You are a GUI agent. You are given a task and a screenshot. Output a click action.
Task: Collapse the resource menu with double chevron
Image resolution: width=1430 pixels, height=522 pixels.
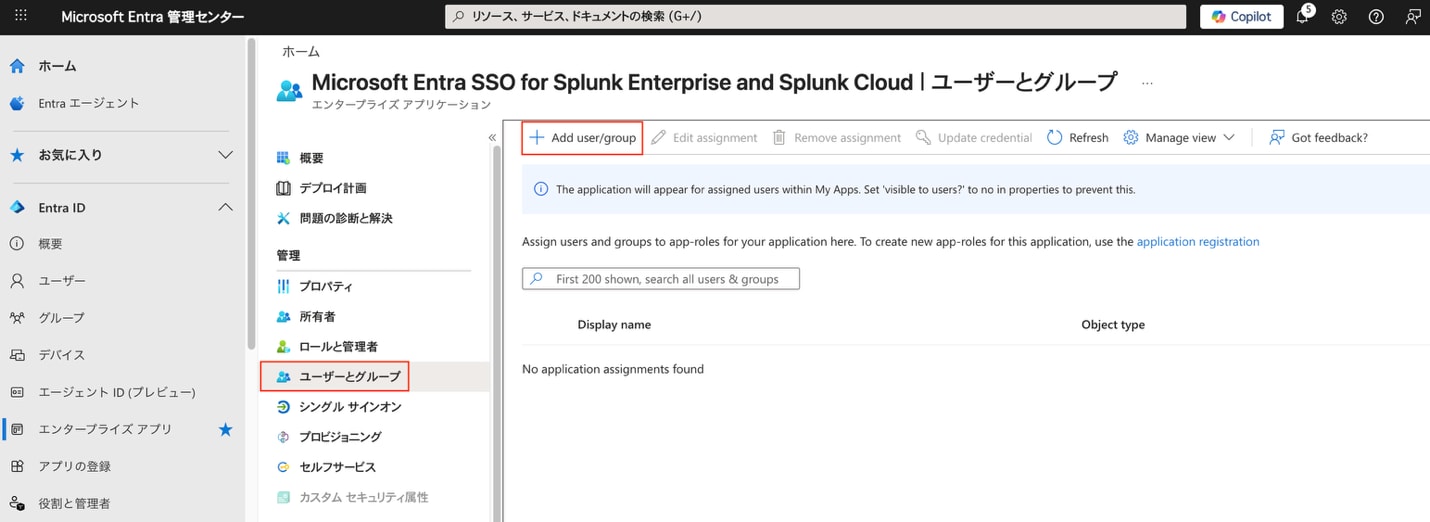point(492,138)
